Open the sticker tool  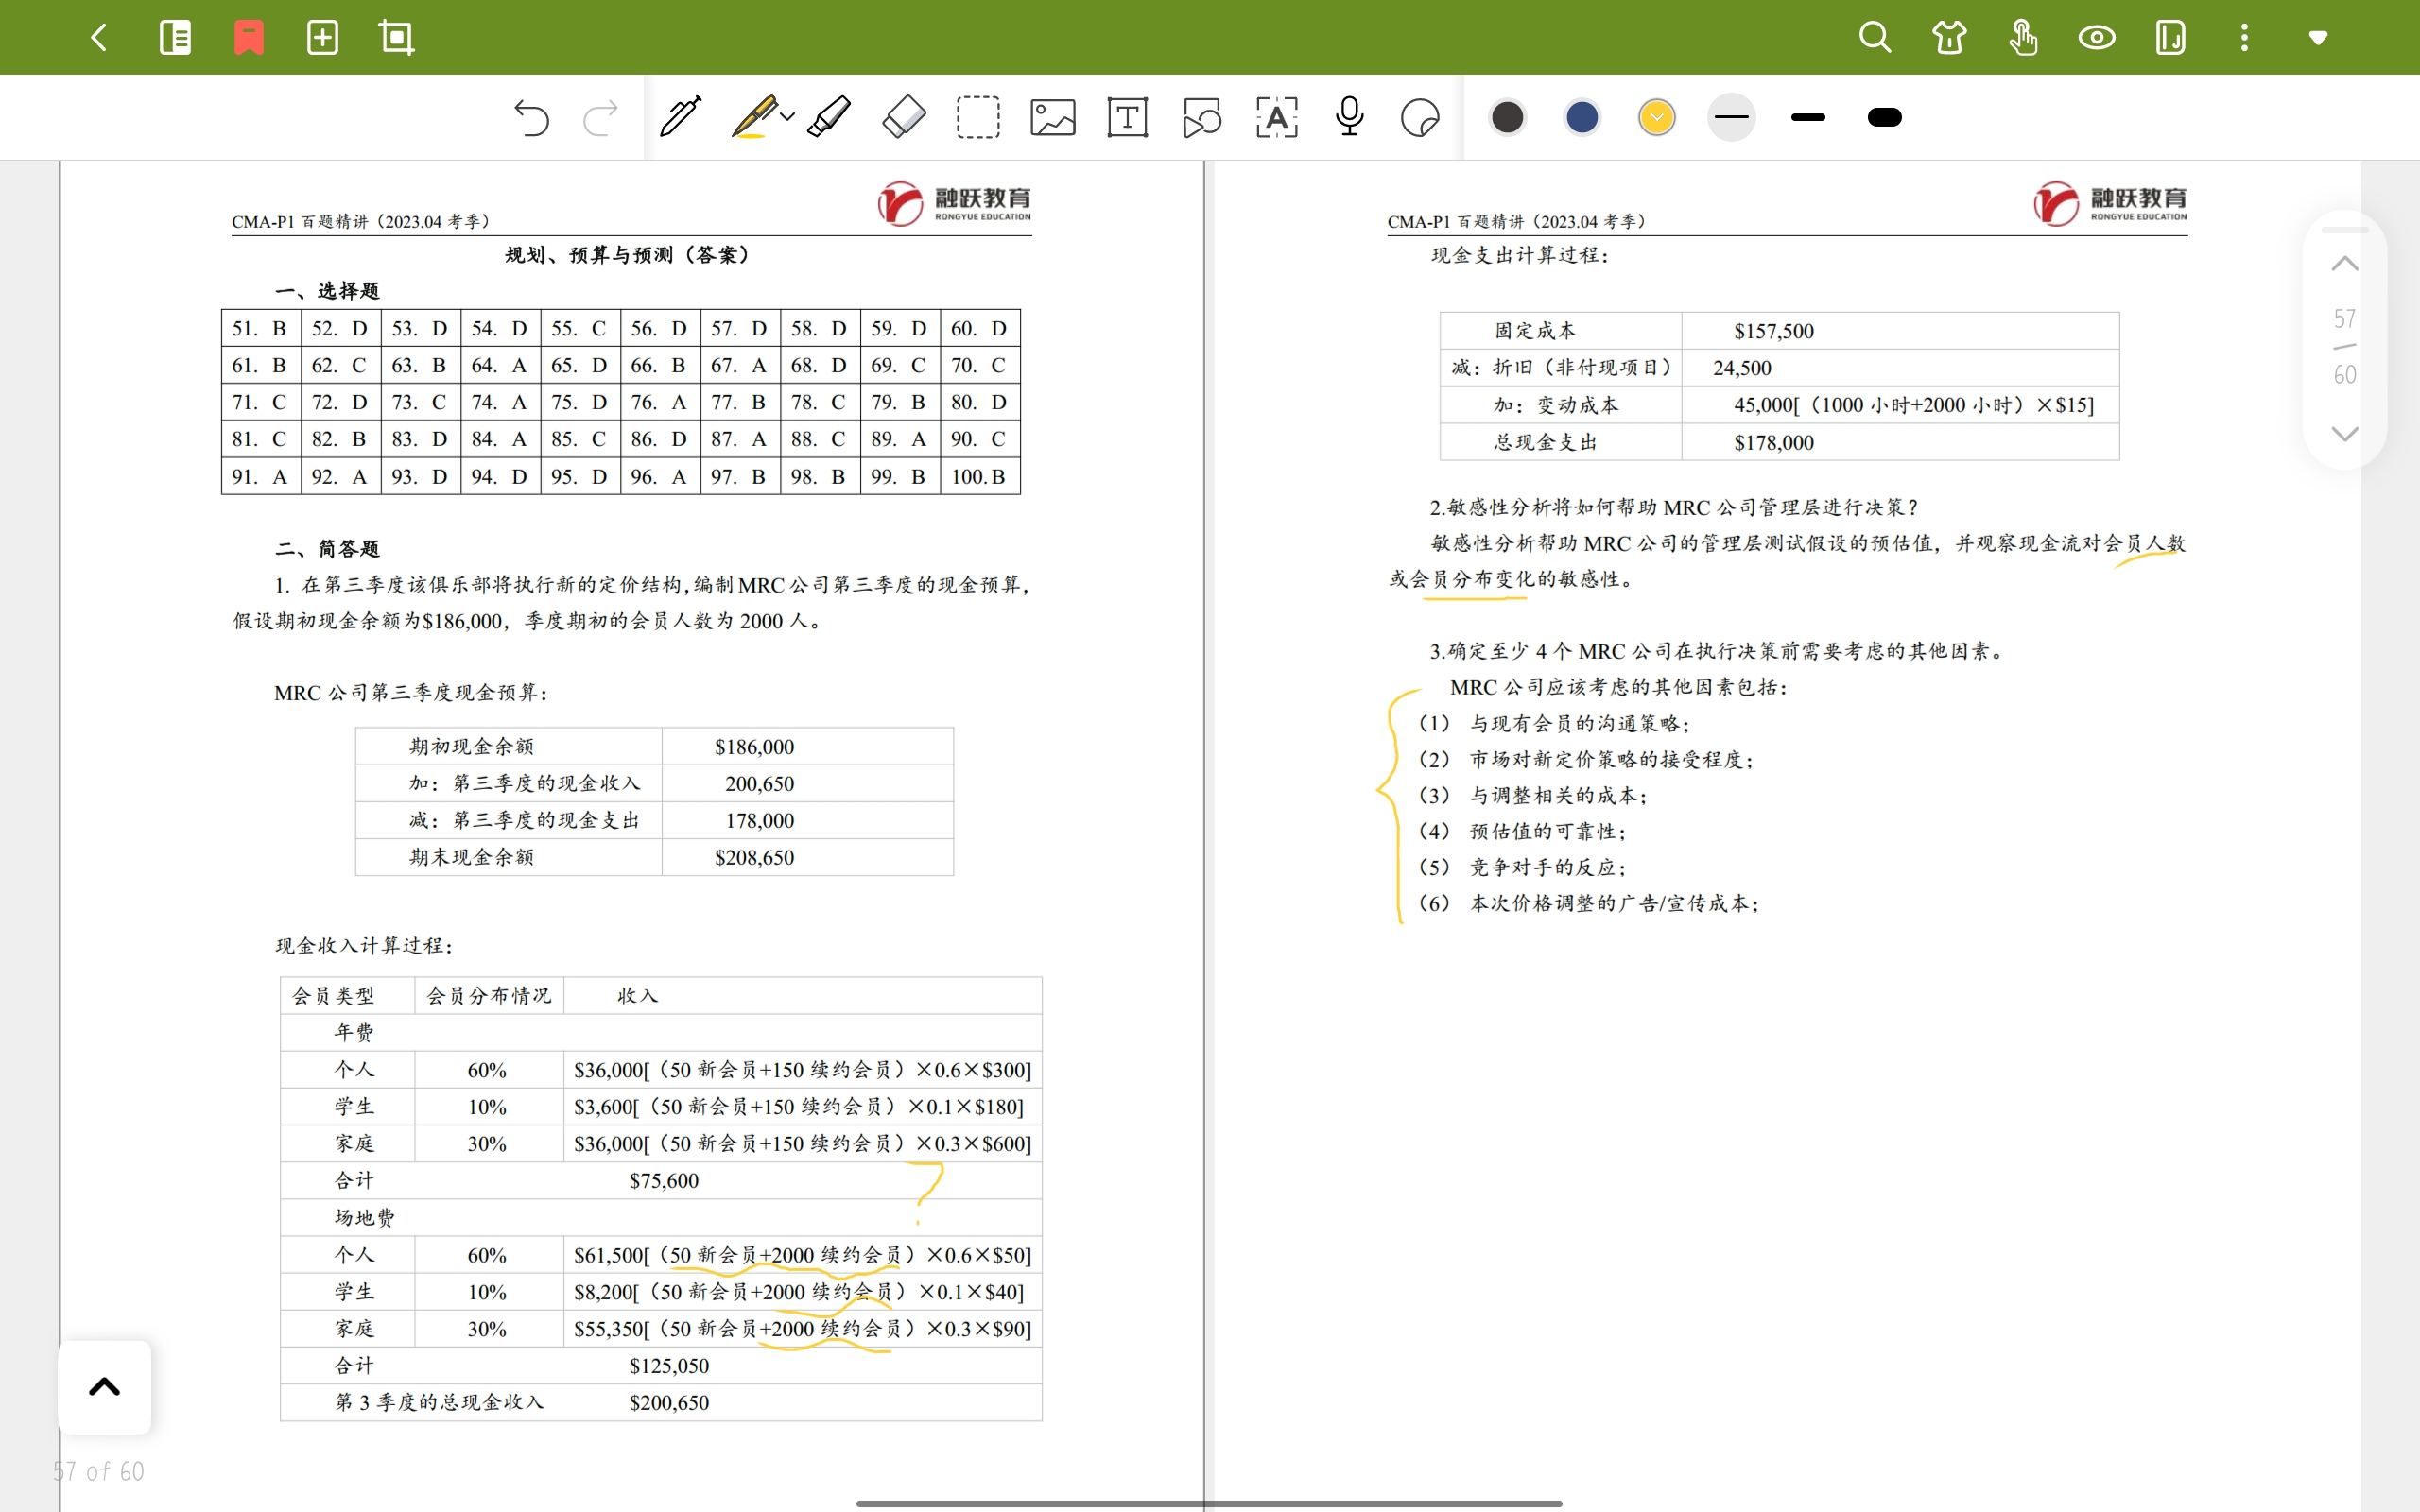tap(1420, 117)
